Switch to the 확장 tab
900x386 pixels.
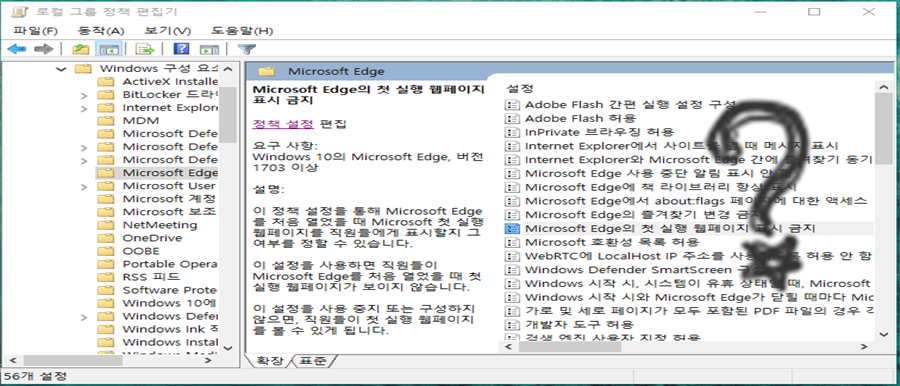pos(269,361)
